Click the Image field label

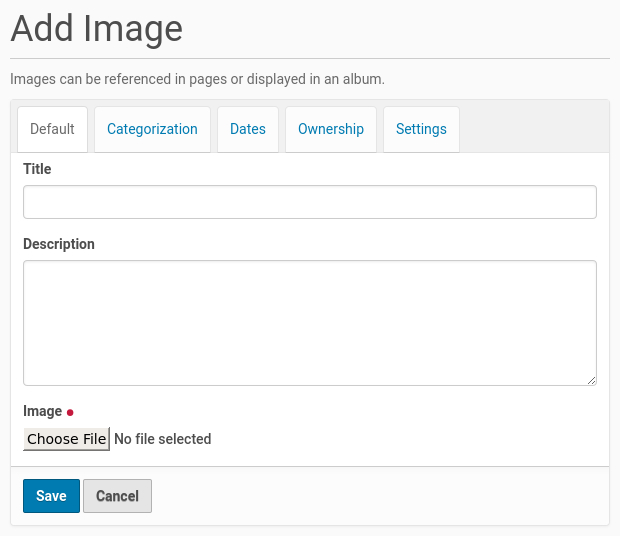[42, 411]
